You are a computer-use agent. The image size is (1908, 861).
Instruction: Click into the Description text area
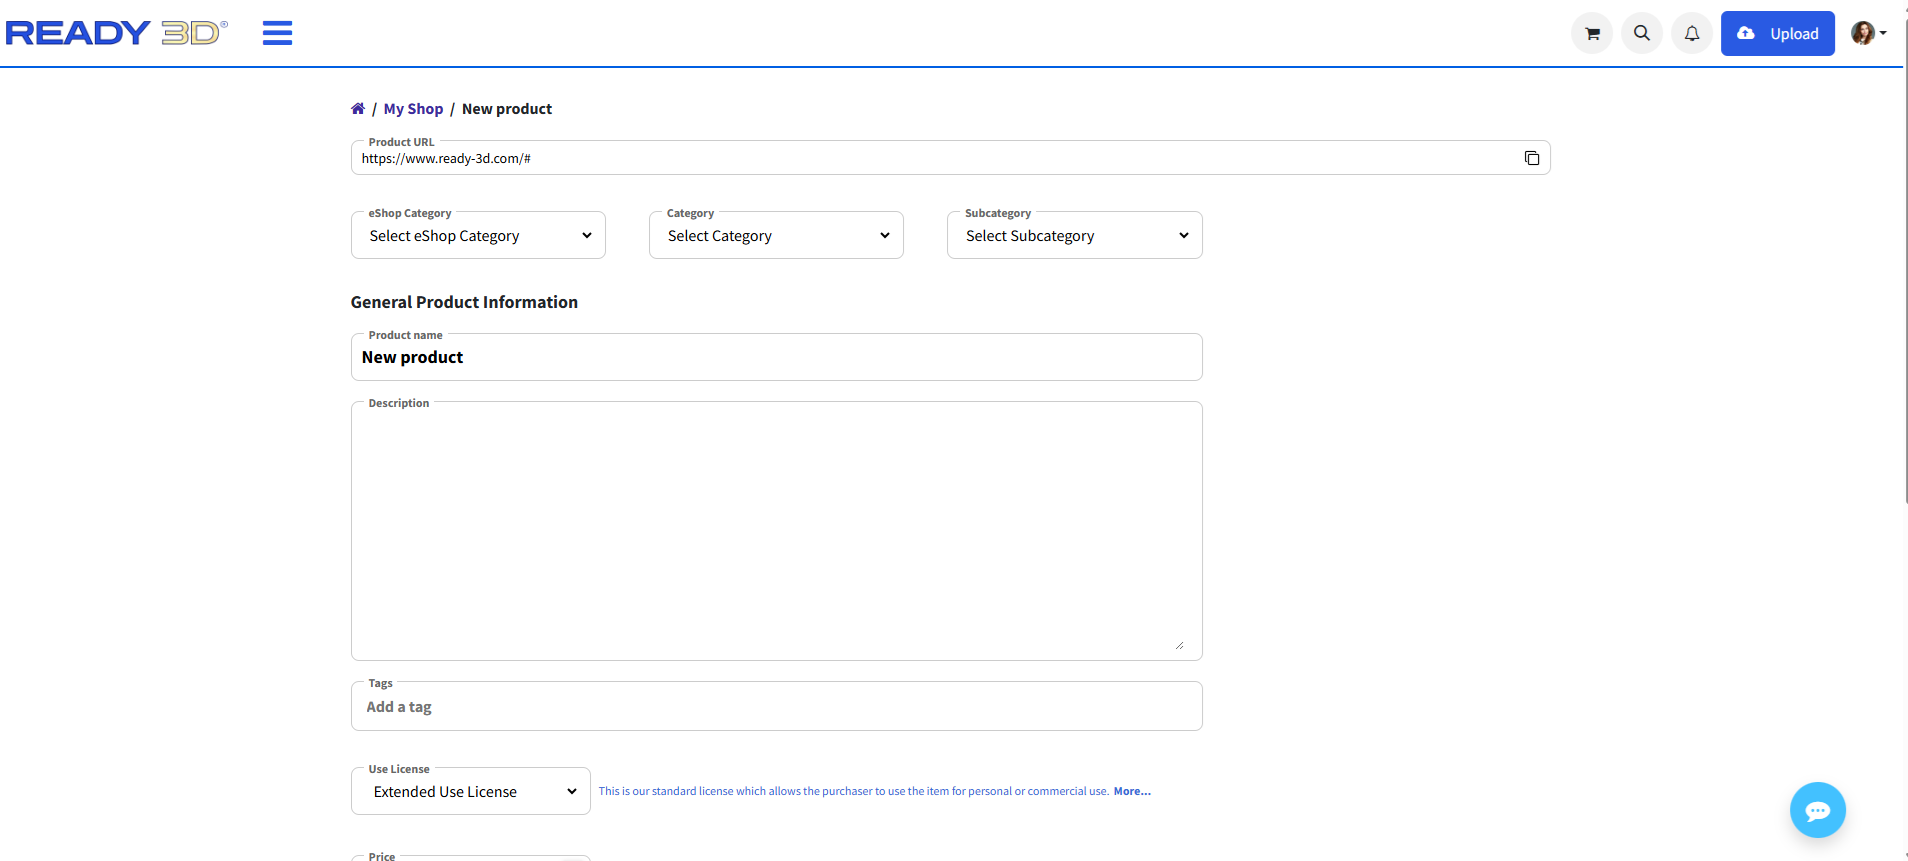776,531
